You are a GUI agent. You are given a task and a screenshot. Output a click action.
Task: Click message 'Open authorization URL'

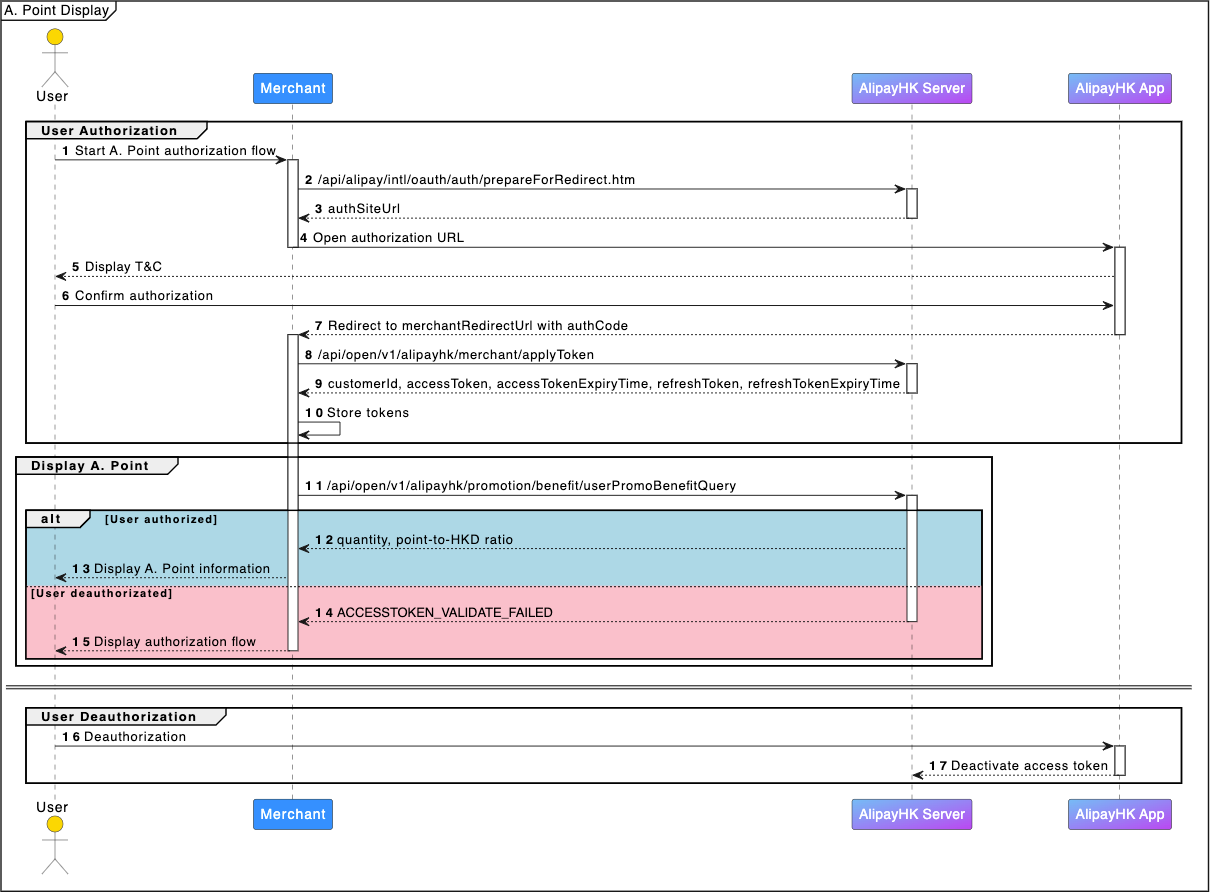(388, 238)
